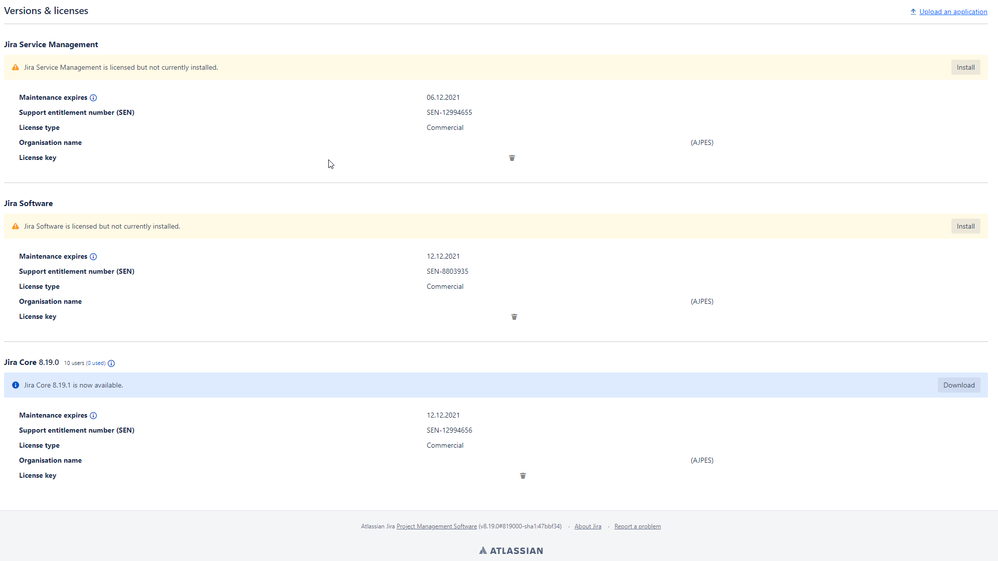This screenshot has width=998, height=561.
Task: Click (AJPES) organisation name under Jira Service Management
Action: pyautogui.click(x=702, y=143)
